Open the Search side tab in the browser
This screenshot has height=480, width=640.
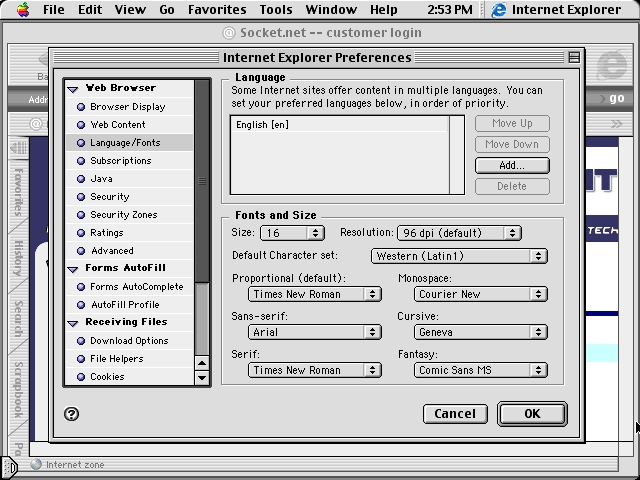point(18,318)
